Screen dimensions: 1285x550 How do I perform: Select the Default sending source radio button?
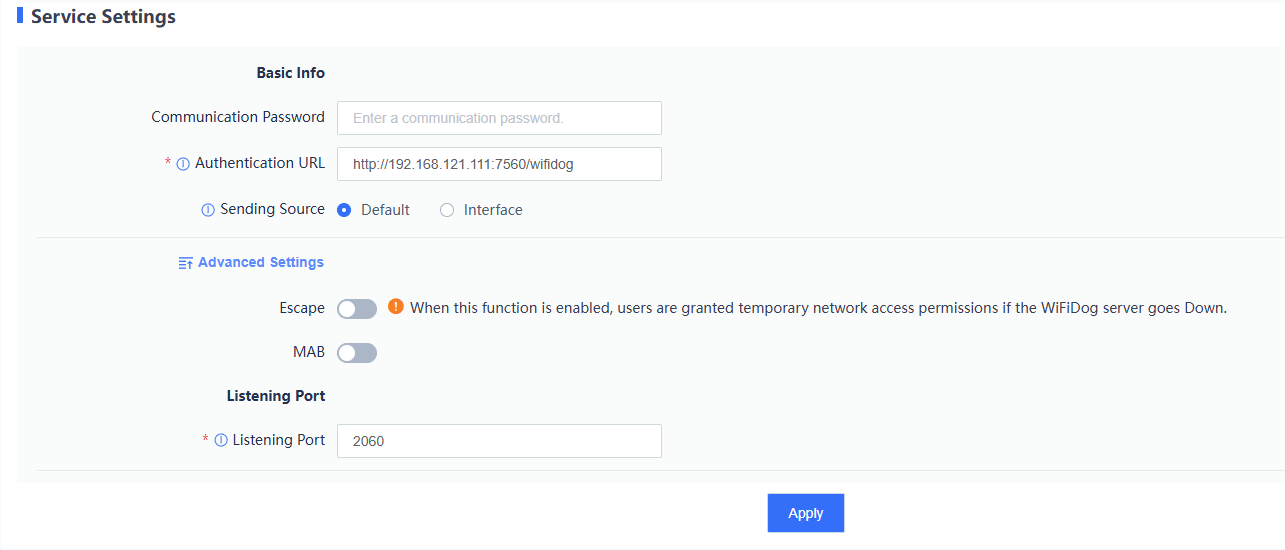pos(344,210)
